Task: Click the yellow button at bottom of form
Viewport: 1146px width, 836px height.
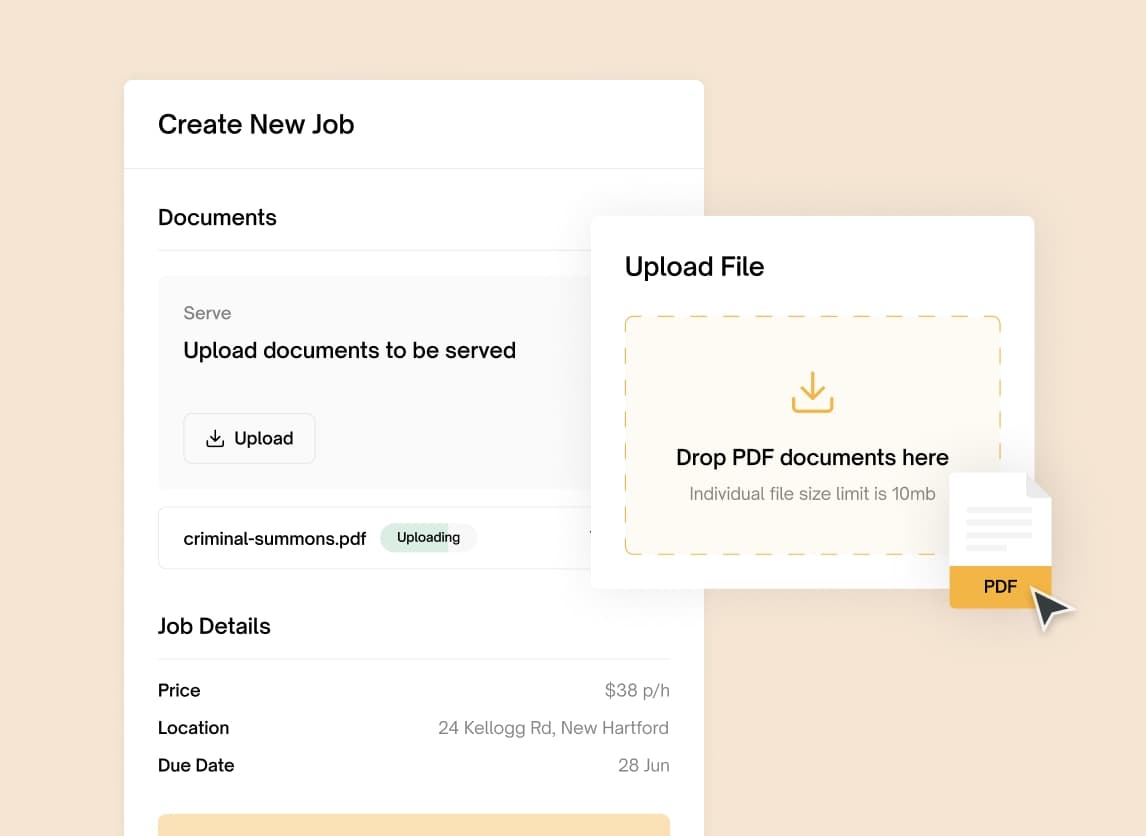Action: [413, 824]
